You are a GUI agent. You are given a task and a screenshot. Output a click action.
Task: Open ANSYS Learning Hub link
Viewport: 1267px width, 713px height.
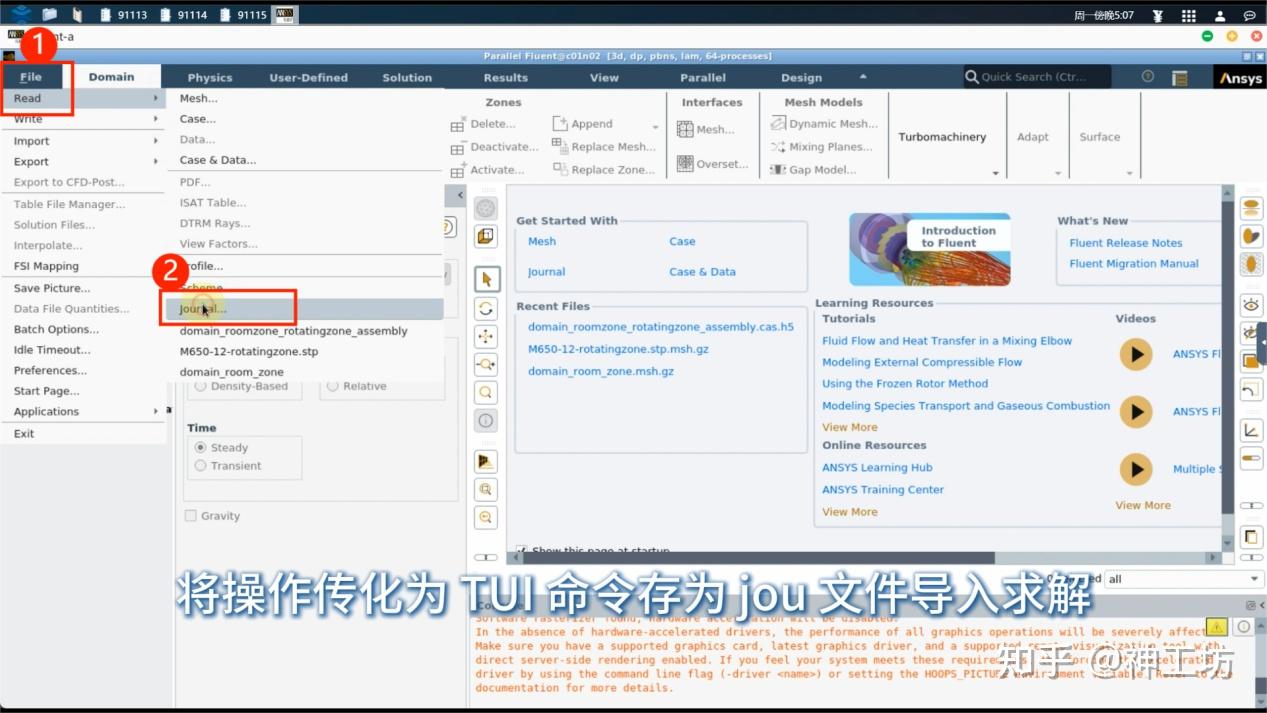coord(877,467)
